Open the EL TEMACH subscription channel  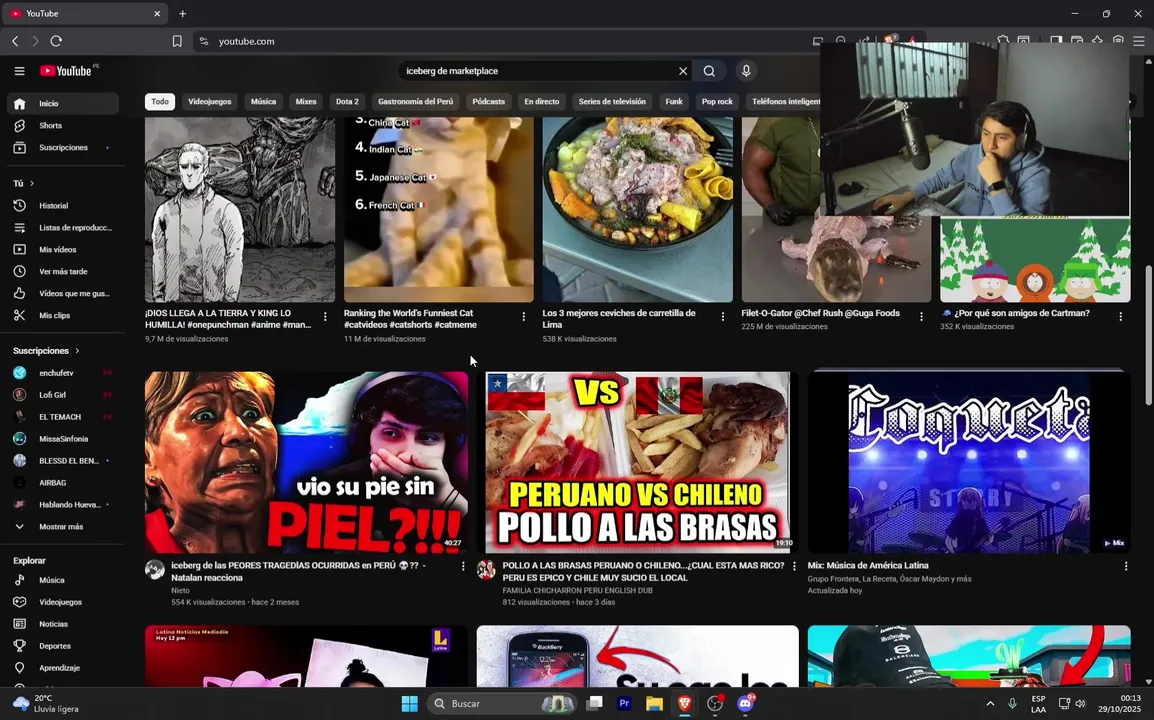coord(63,417)
